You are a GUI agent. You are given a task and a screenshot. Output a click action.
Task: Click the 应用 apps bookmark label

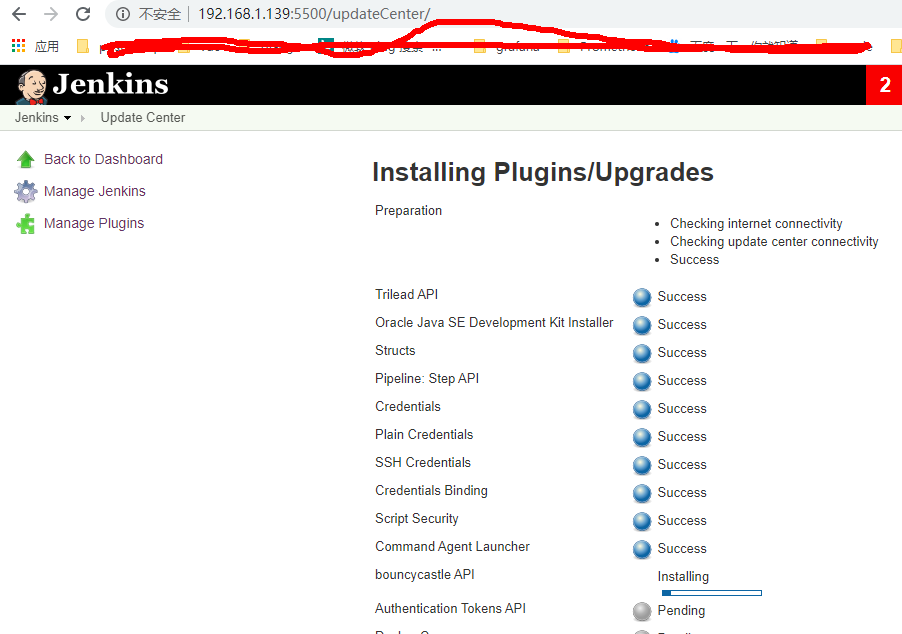[x=47, y=46]
